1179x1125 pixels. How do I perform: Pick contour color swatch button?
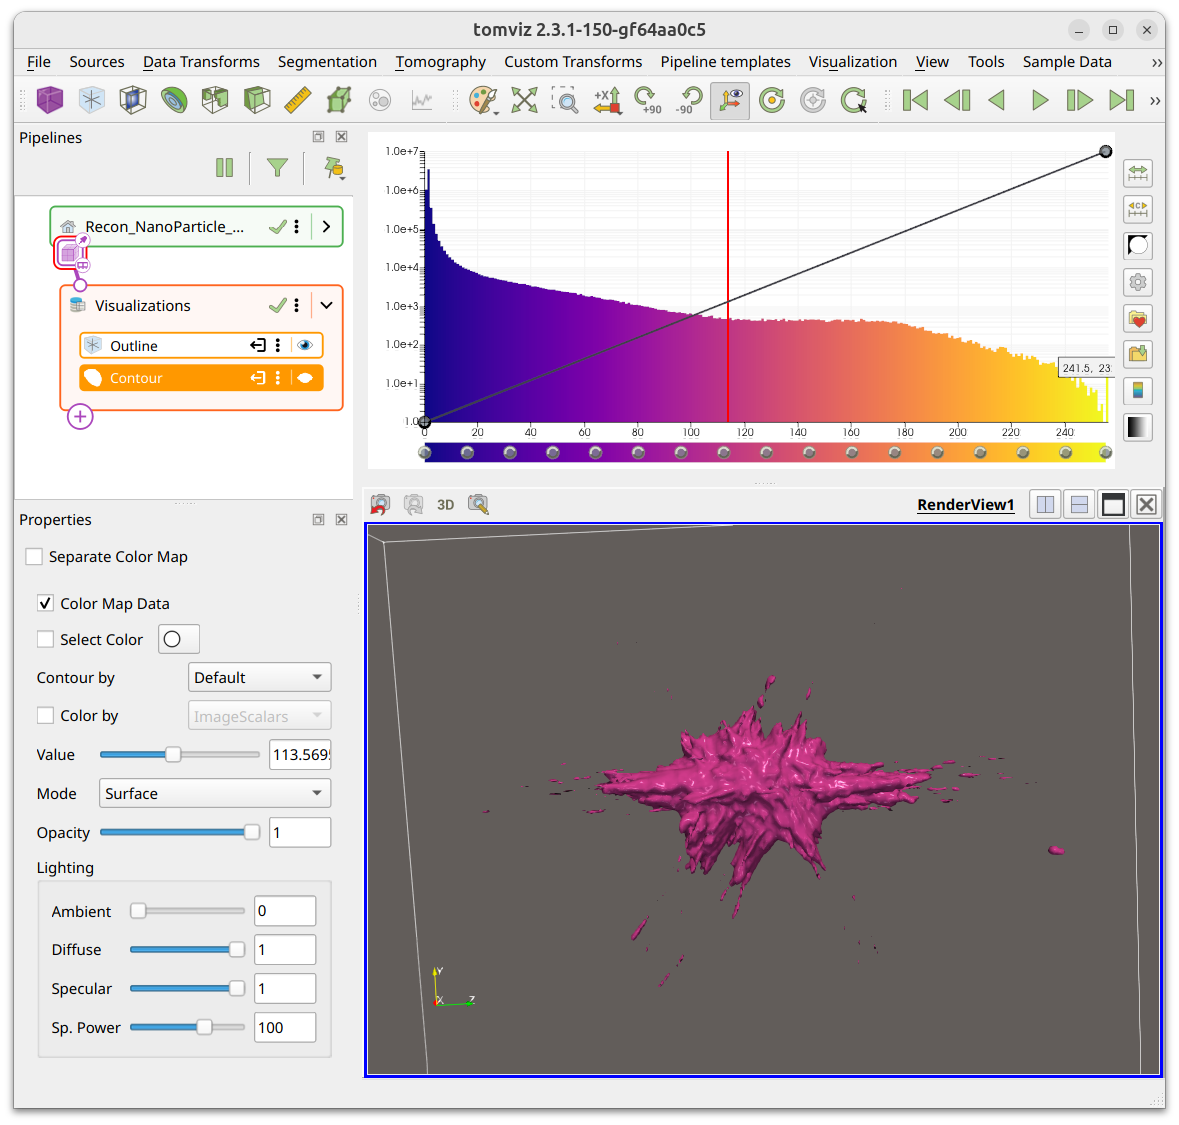tap(178, 639)
